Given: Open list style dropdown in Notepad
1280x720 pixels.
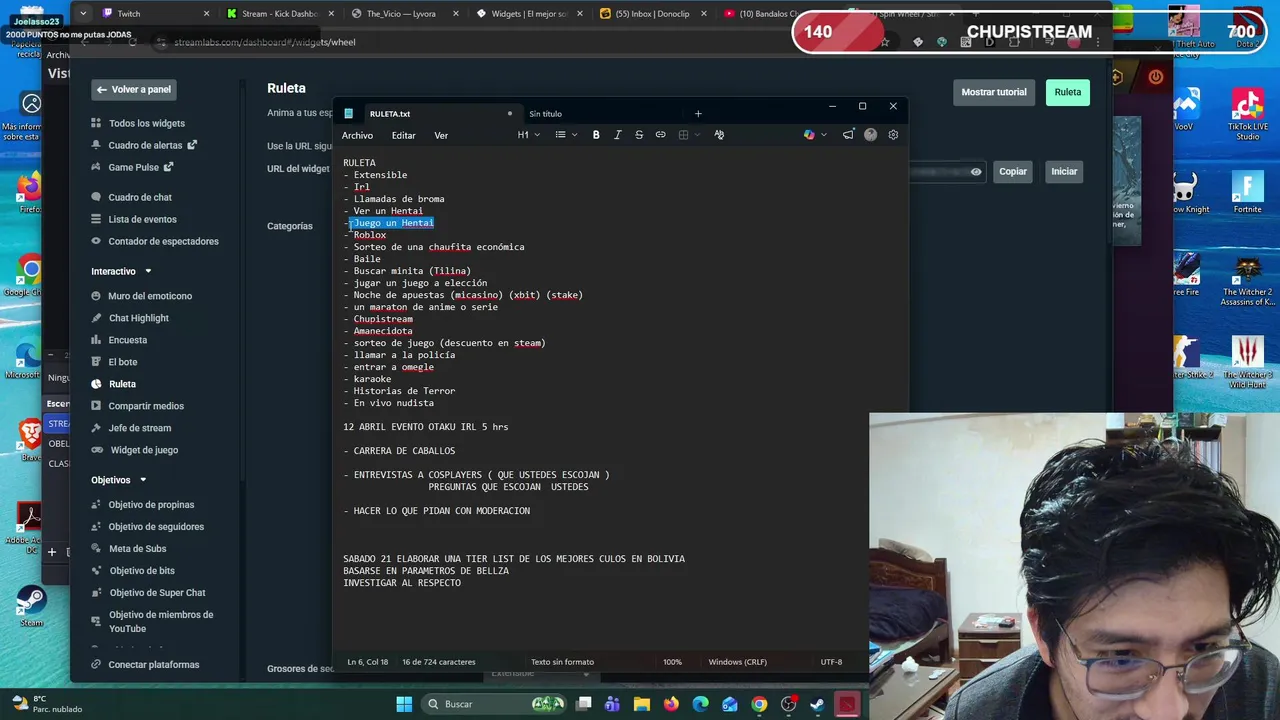Looking at the screenshot, I should click(566, 135).
